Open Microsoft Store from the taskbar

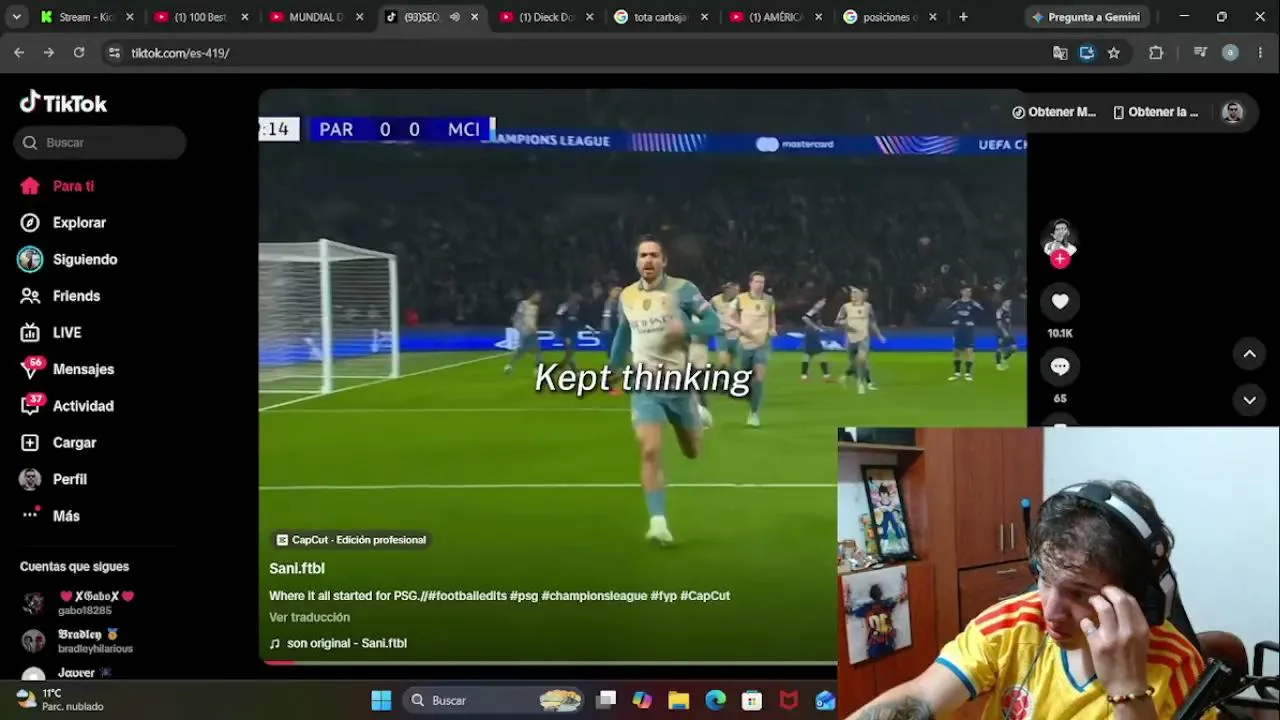752,700
